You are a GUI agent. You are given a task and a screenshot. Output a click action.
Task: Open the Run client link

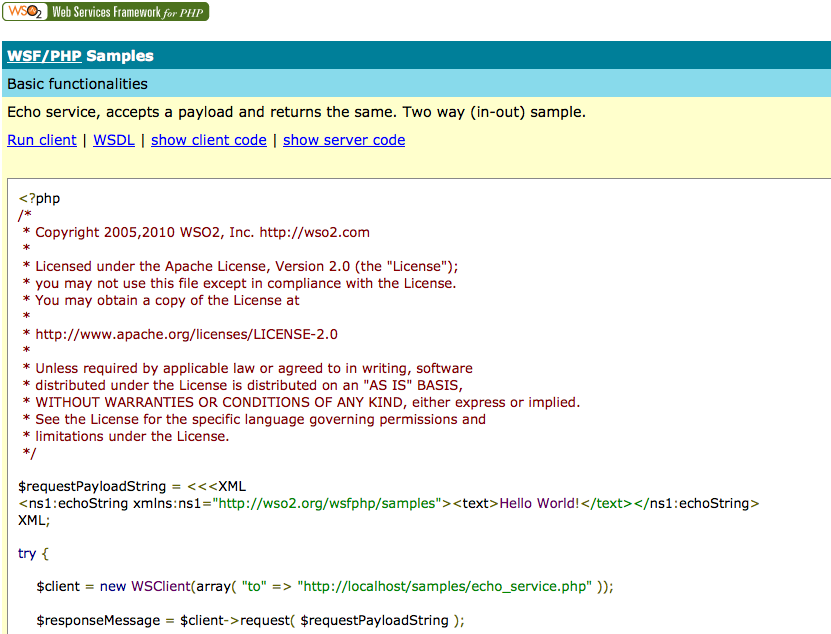pyautogui.click(x=41, y=140)
